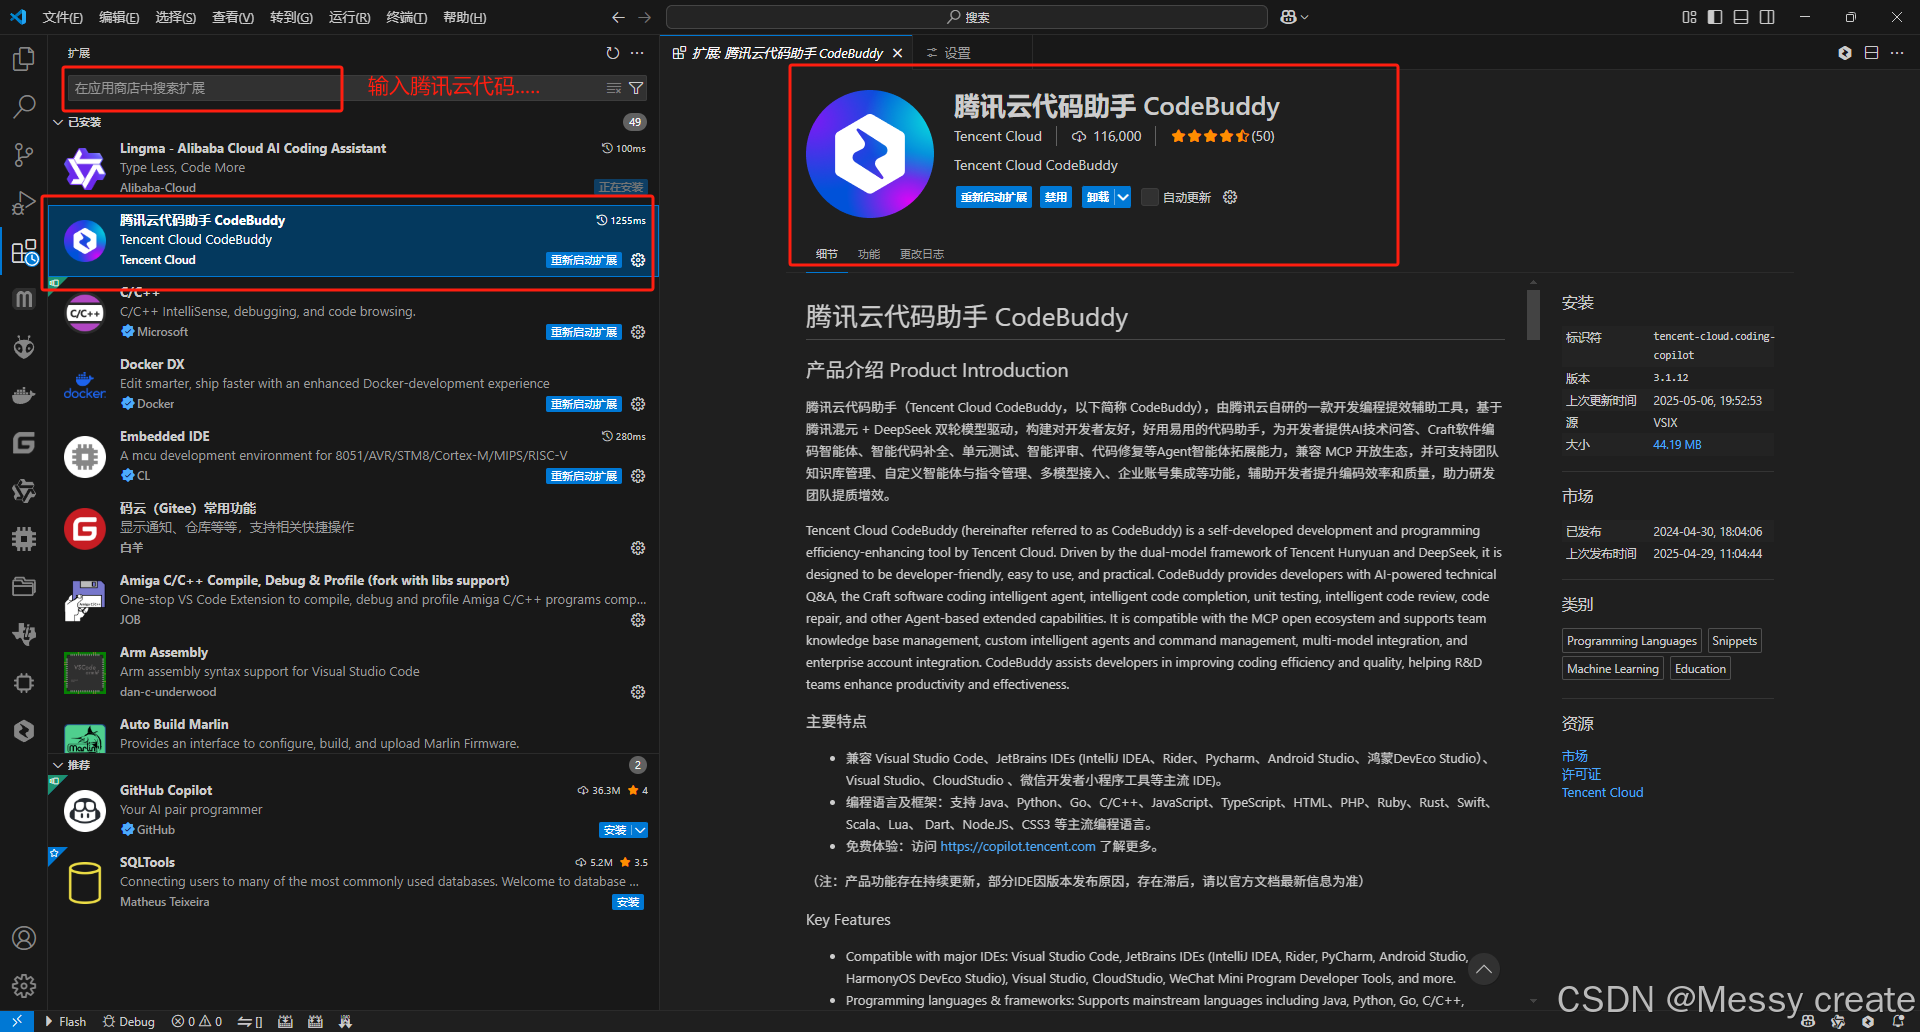The width and height of the screenshot is (1920, 1032).
Task: Click the 禁用 button
Action: [x=1056, y=197]
